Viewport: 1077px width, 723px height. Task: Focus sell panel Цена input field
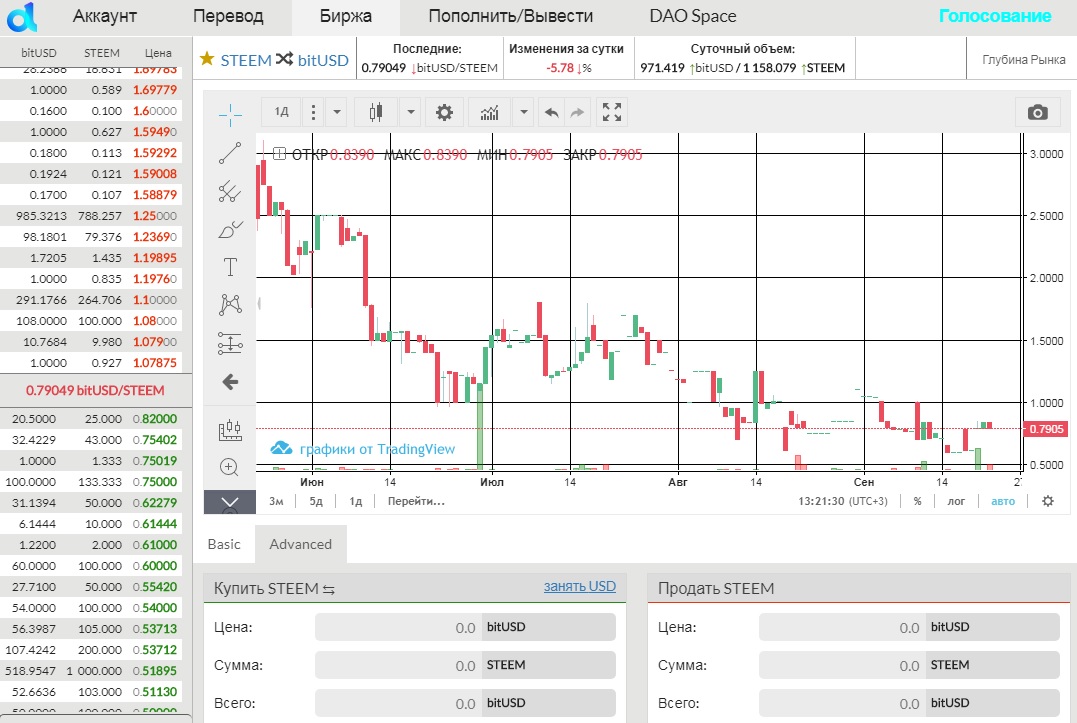842,627
